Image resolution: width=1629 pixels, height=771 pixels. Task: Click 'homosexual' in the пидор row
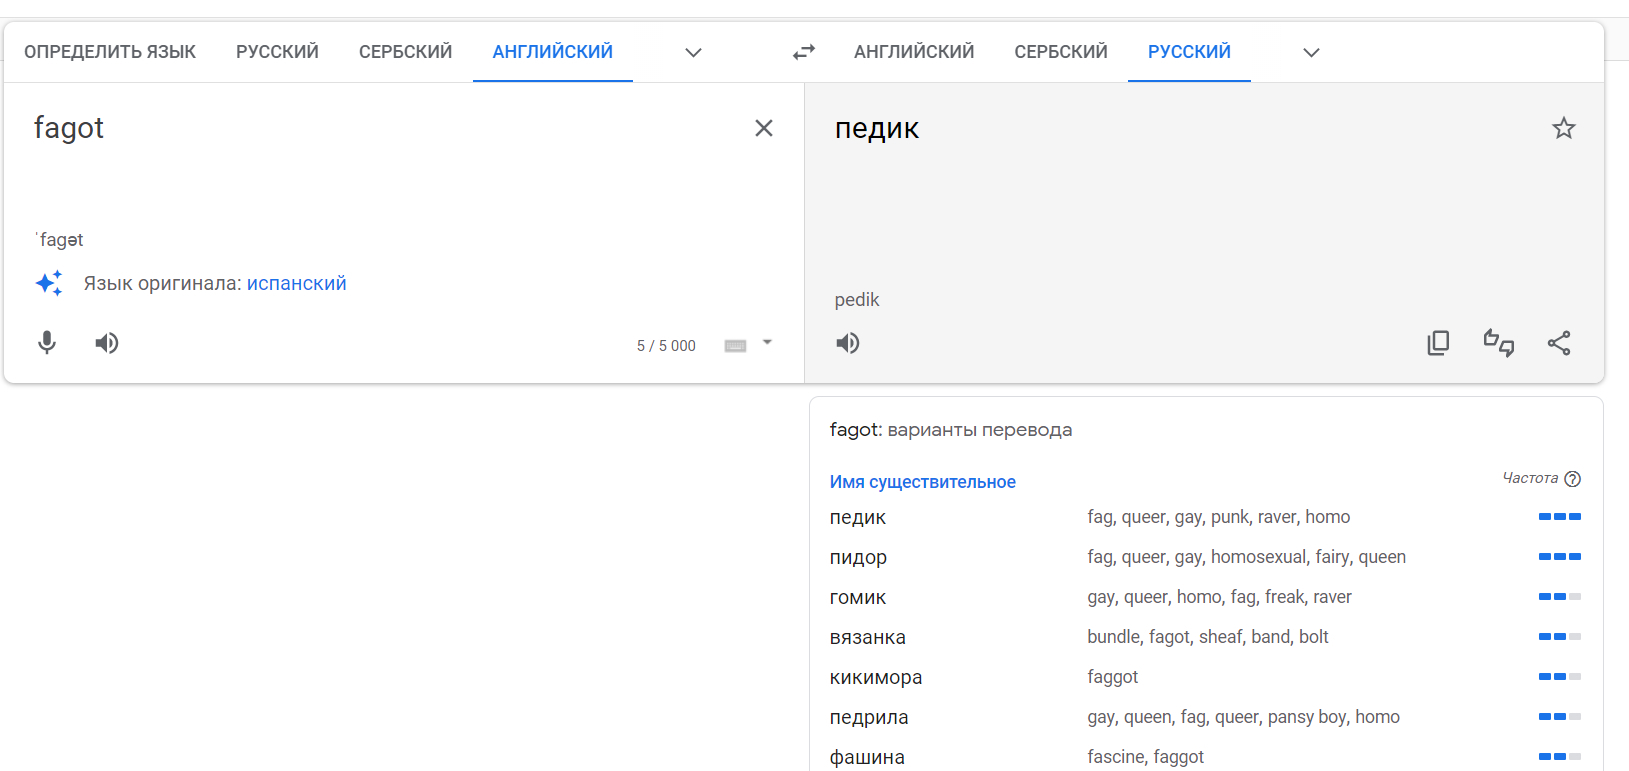coord(1259,557)
